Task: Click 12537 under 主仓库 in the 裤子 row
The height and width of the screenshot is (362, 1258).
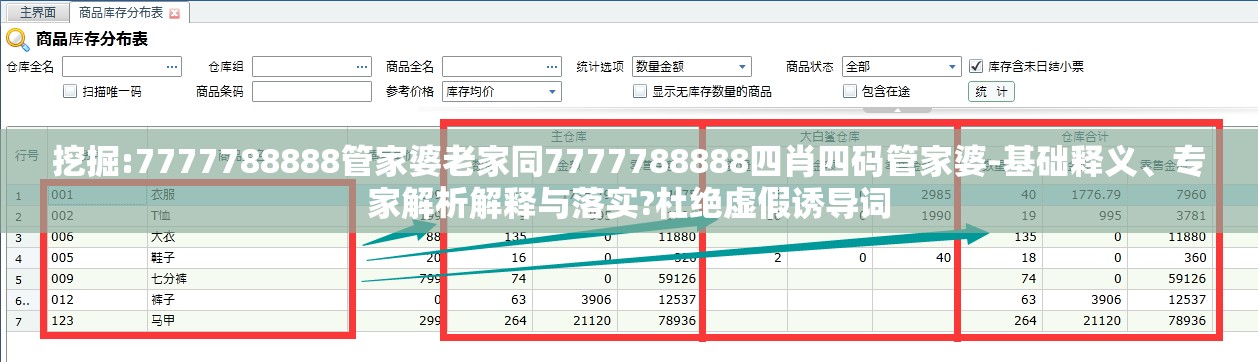Action: tap(677, 299)
